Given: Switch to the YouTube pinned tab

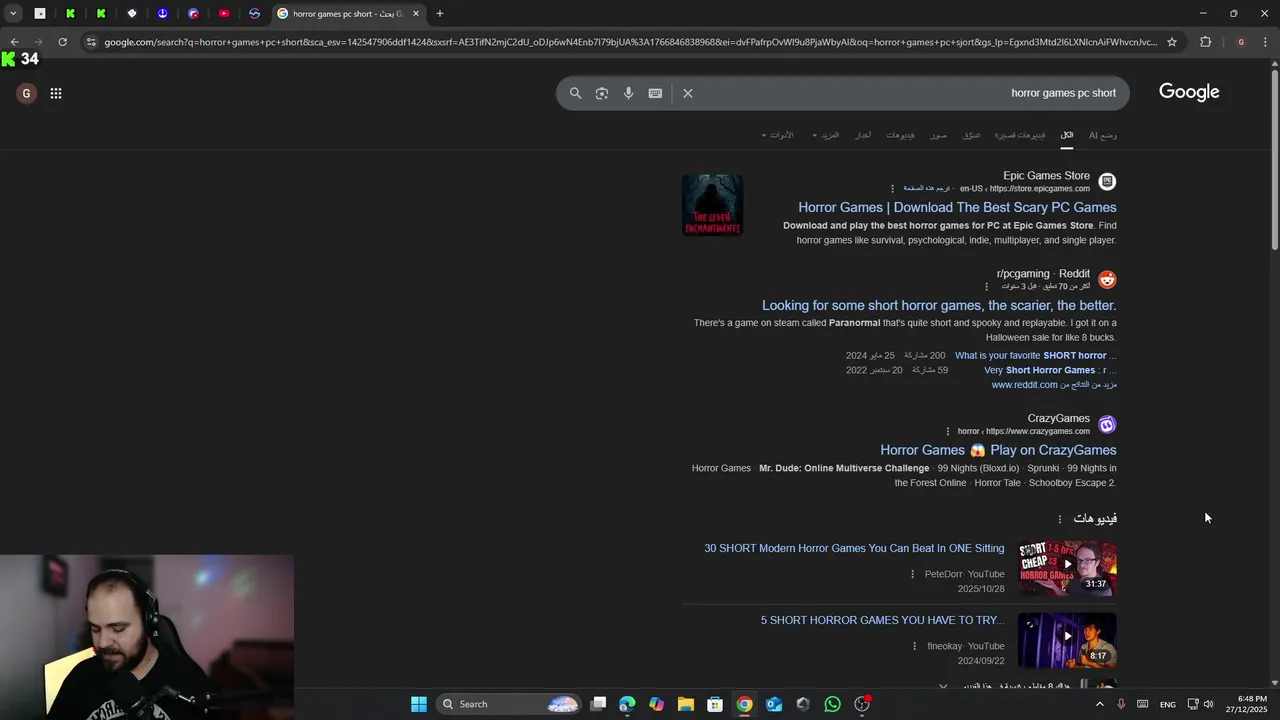Looking at the screenshot, I should click(x=223, y=13).
